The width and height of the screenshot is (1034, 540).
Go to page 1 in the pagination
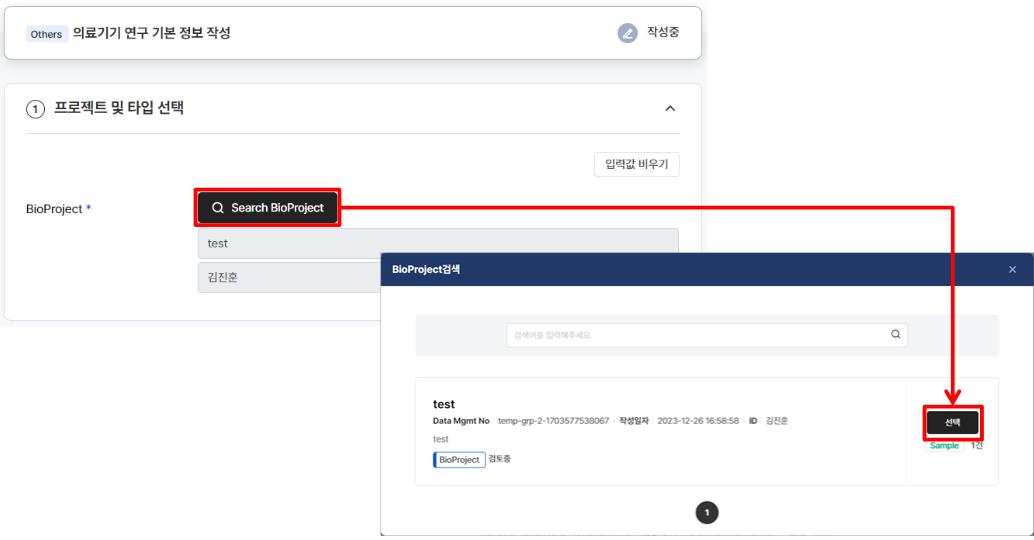pos(707,512)
